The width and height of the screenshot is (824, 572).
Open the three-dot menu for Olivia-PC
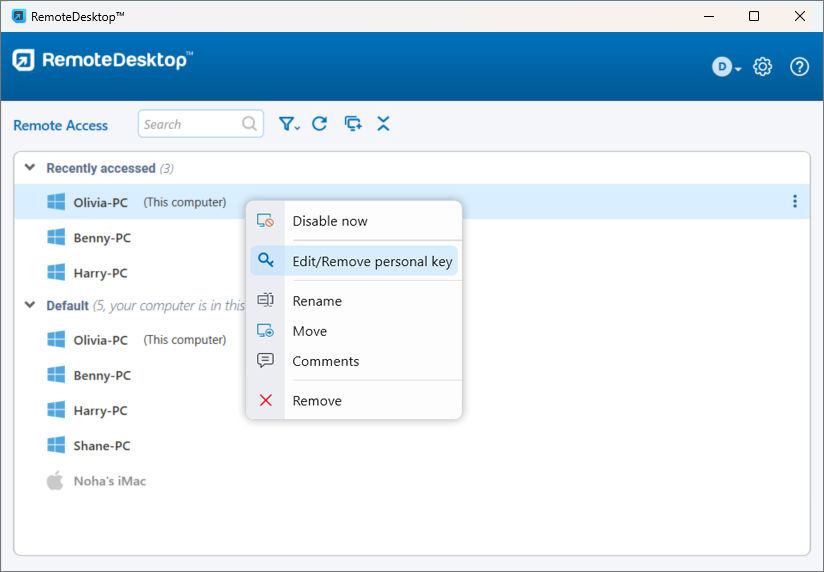(x=795, y=202)
